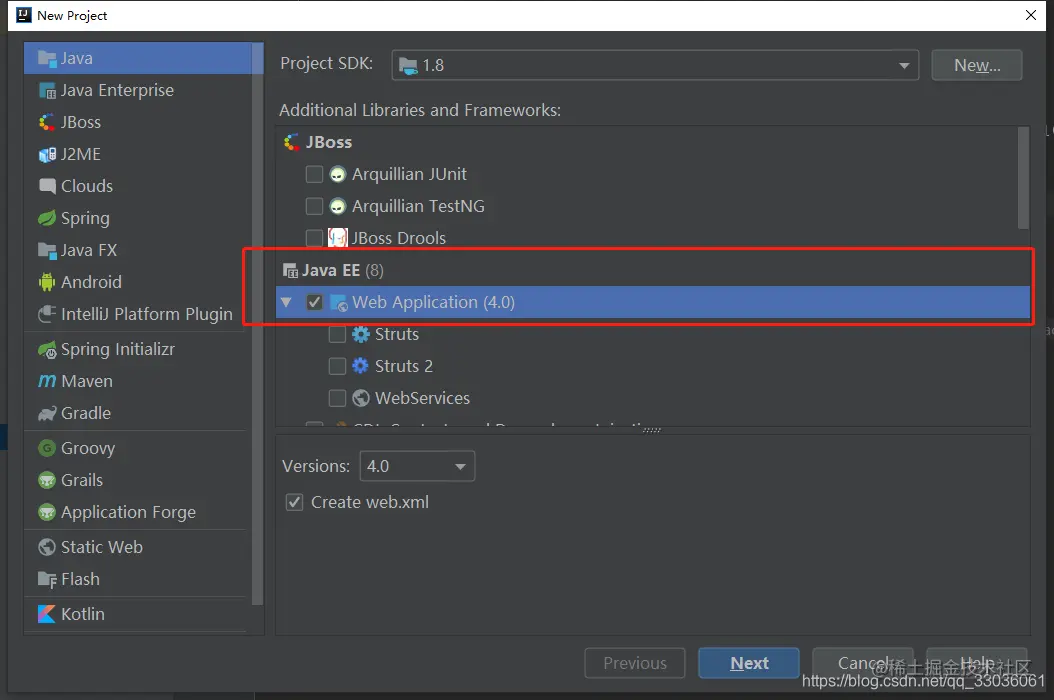Click the project types sidebar scrollbar

(x=257, y=324)
